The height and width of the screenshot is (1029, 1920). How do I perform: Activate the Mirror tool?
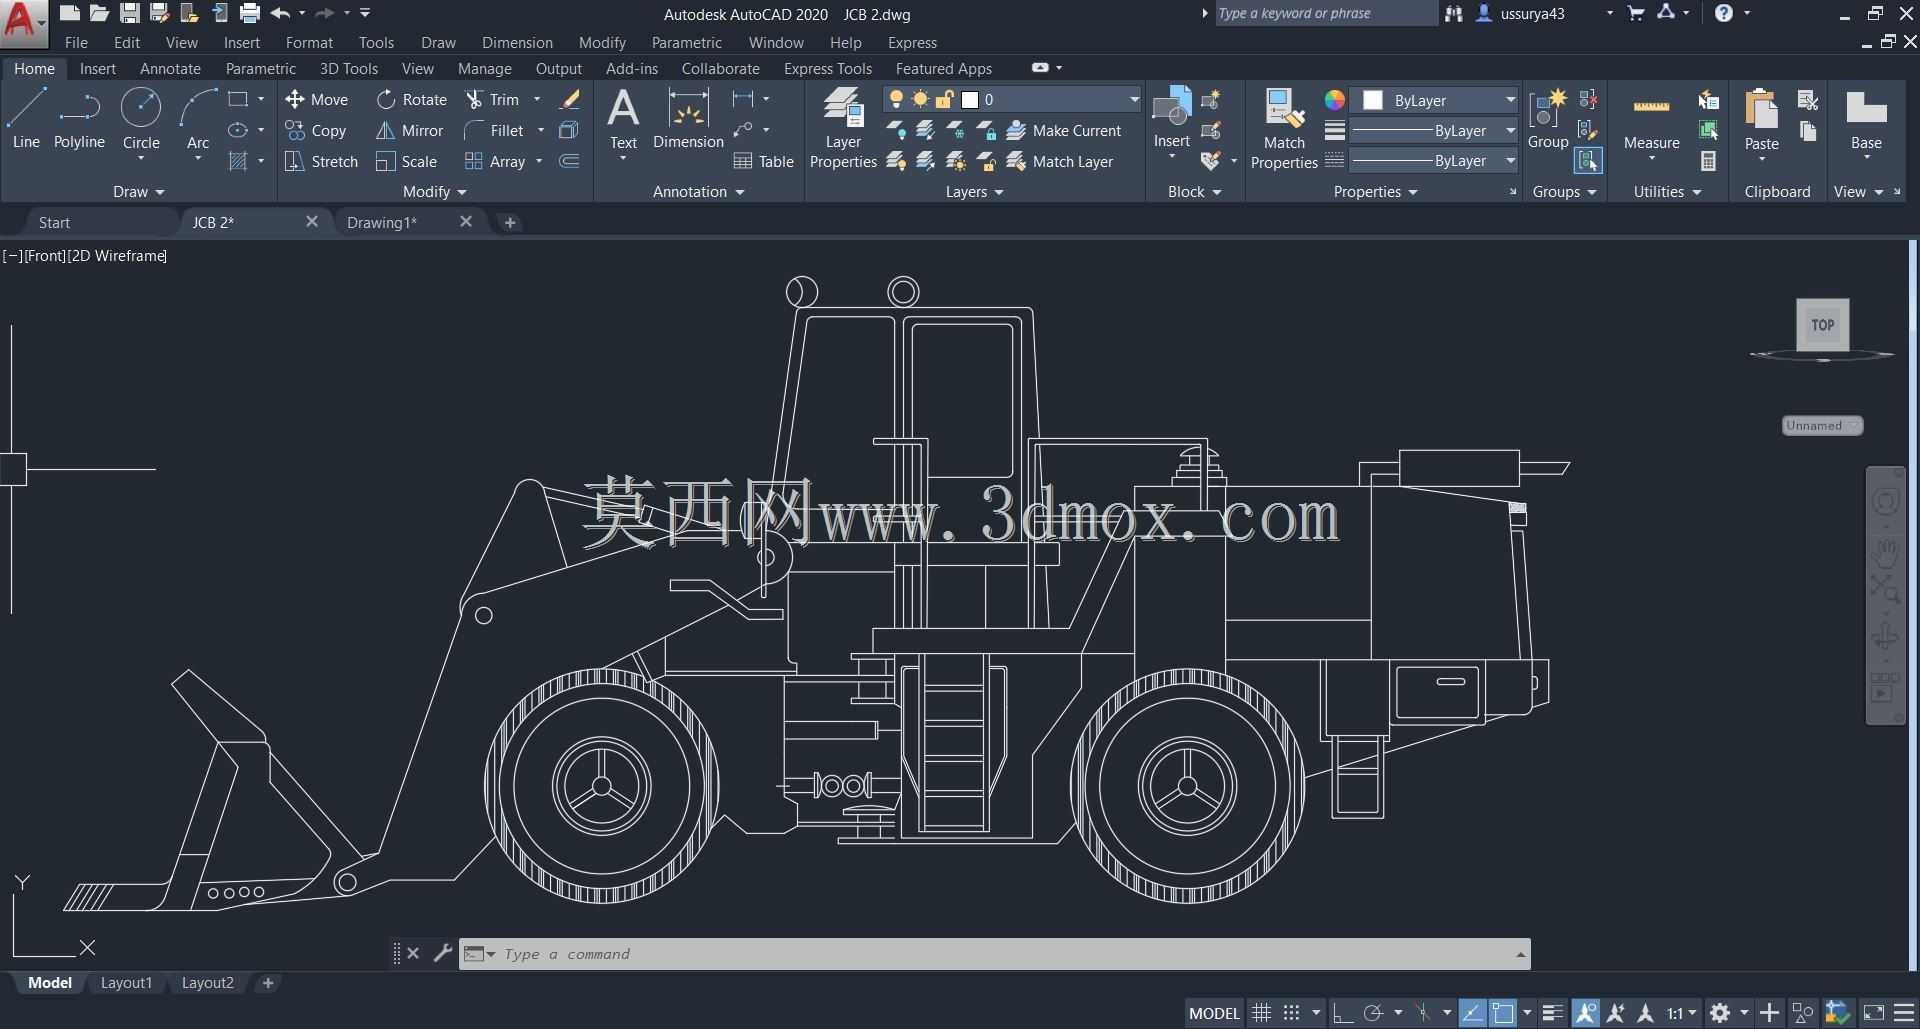(410, 130)
